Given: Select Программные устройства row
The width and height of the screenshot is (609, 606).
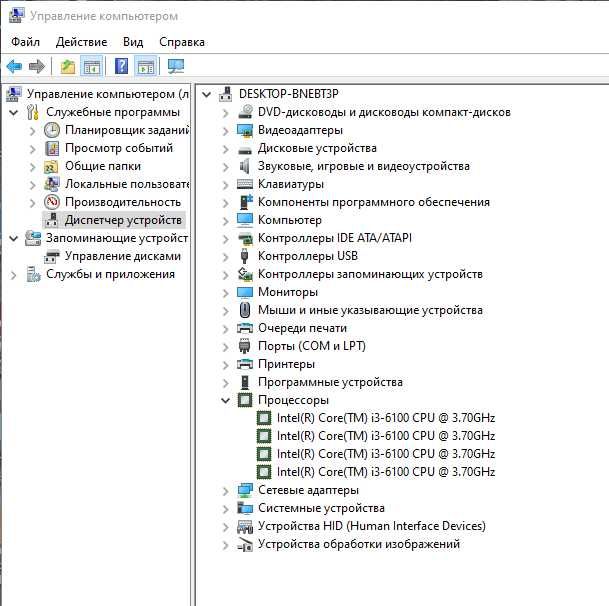Looking at the screenshot, I should [330, 382].
